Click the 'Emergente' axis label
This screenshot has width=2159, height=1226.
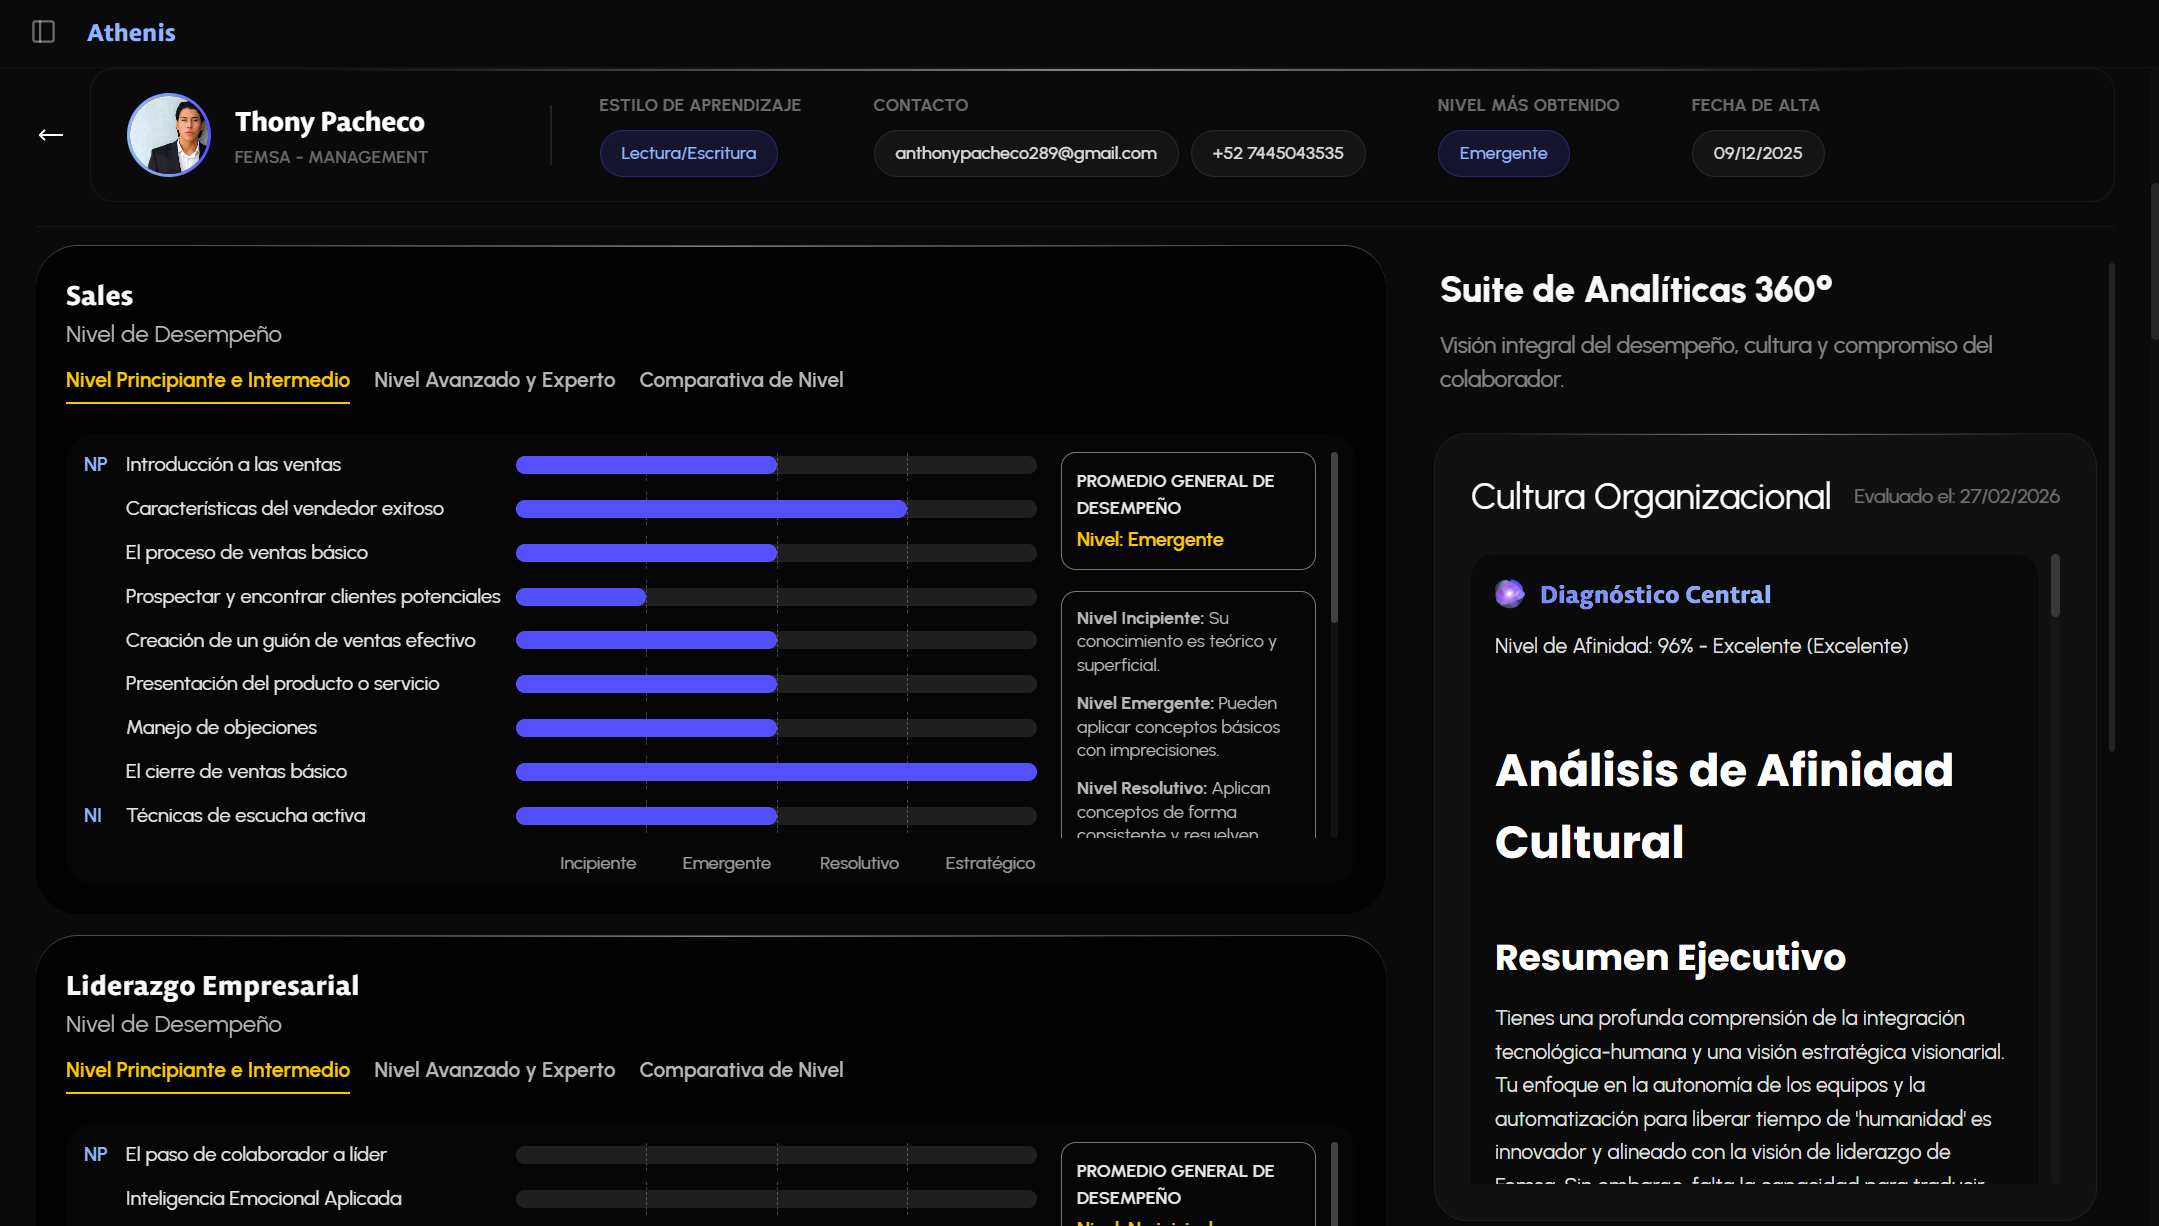[726, 863]
